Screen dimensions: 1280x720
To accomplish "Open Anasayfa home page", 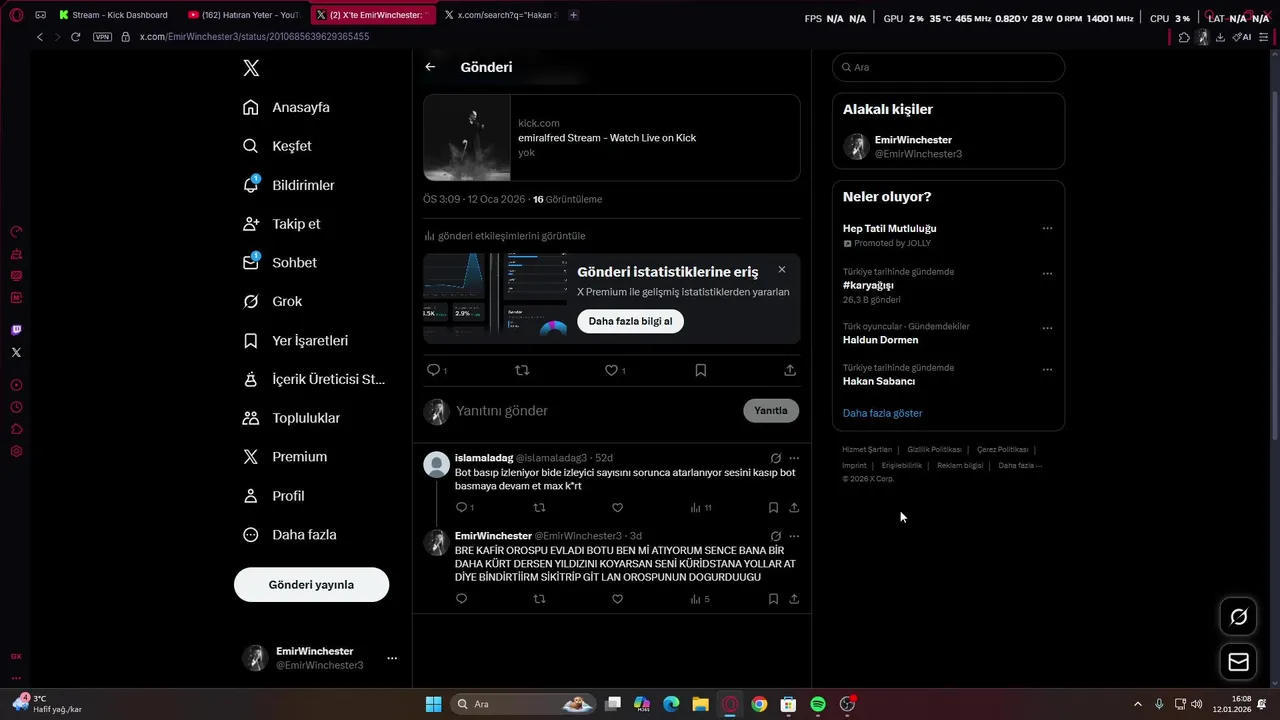I will tap(286, 107).
